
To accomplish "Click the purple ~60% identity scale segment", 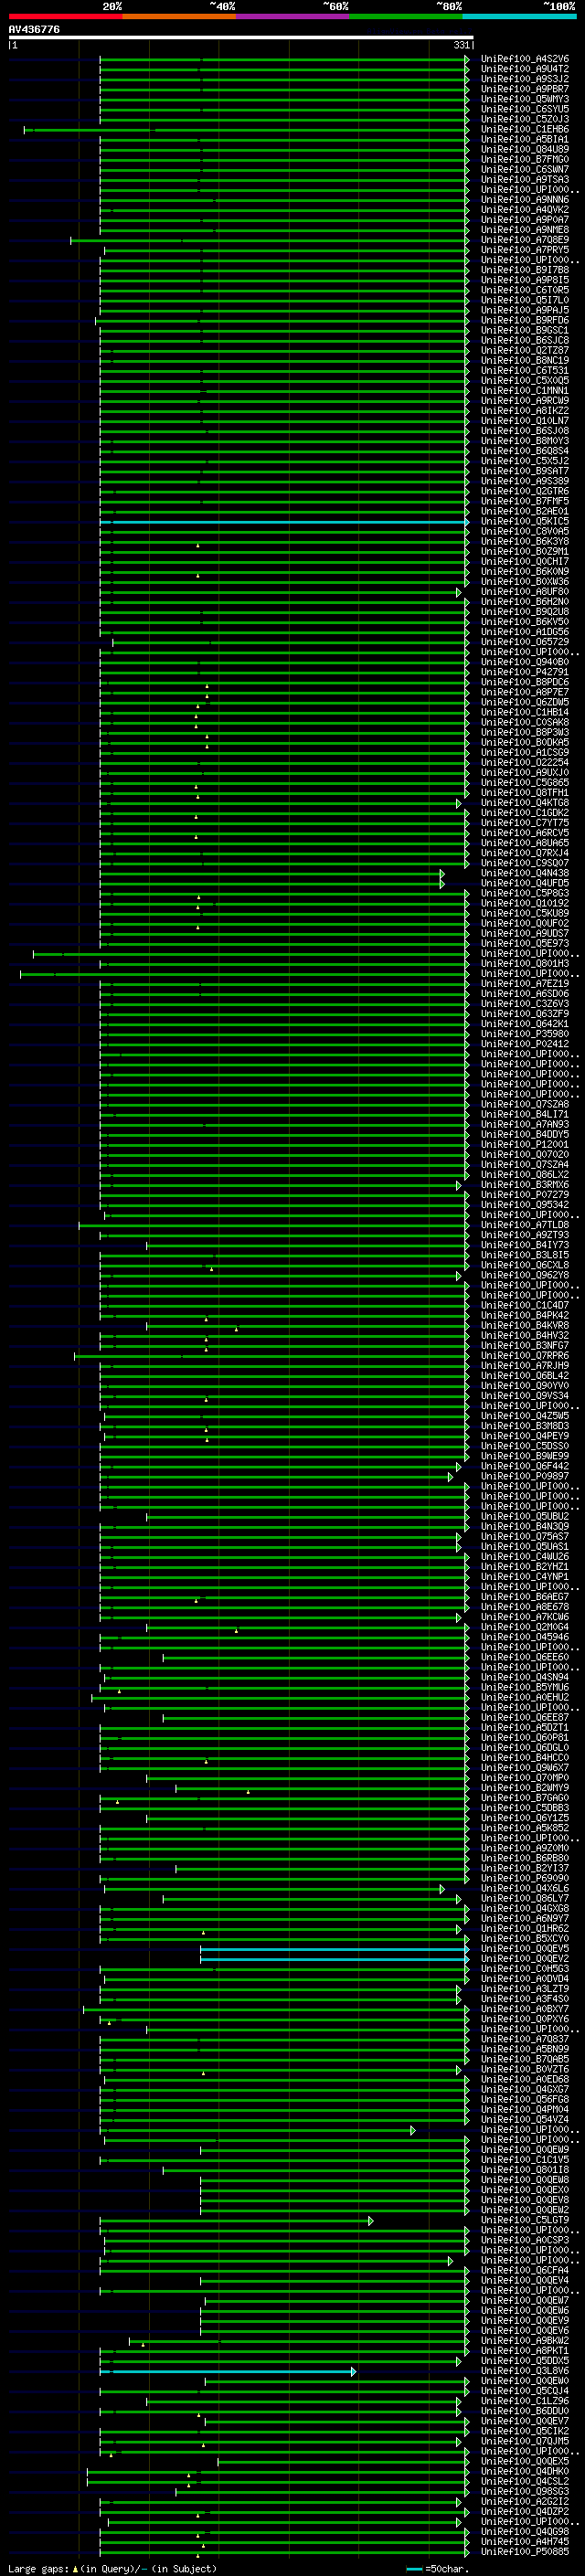I will point(292,16).
